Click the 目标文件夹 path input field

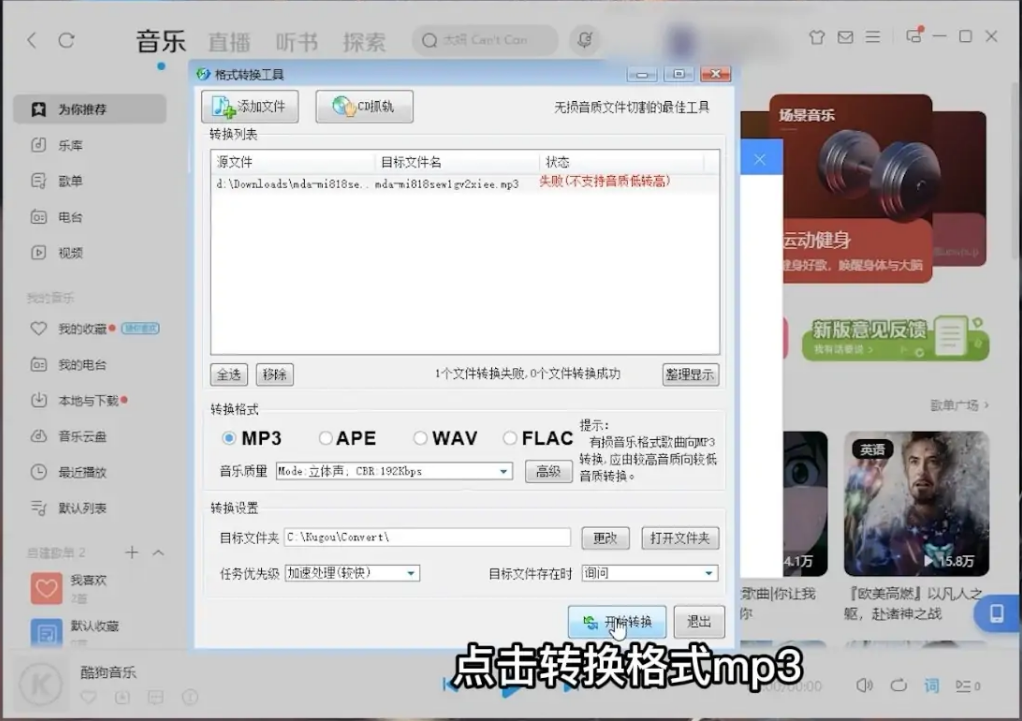click(427, 538)
